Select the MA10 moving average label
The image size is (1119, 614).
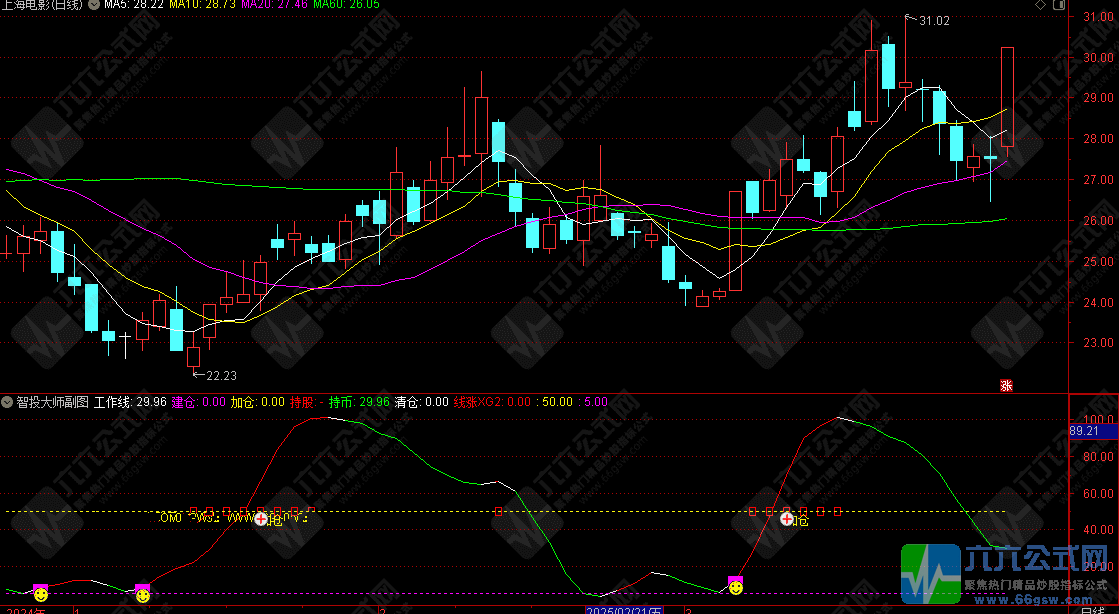click(x=202, y=5)
